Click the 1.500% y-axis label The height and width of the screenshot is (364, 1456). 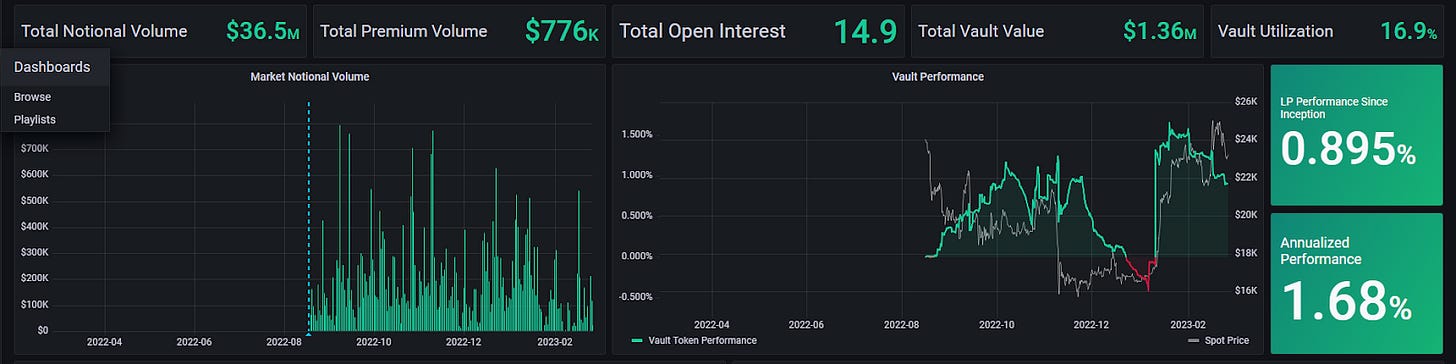pos(637,134)
